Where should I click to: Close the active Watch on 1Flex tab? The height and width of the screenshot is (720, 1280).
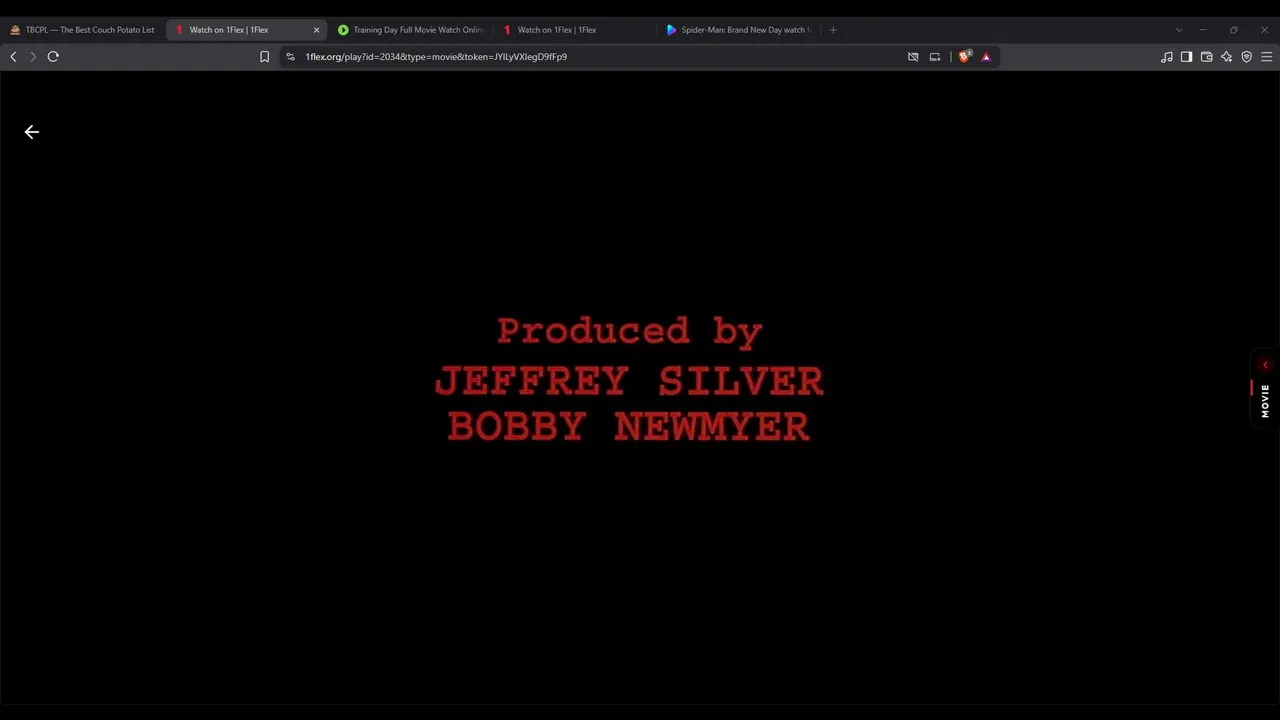tap(316, 30)
